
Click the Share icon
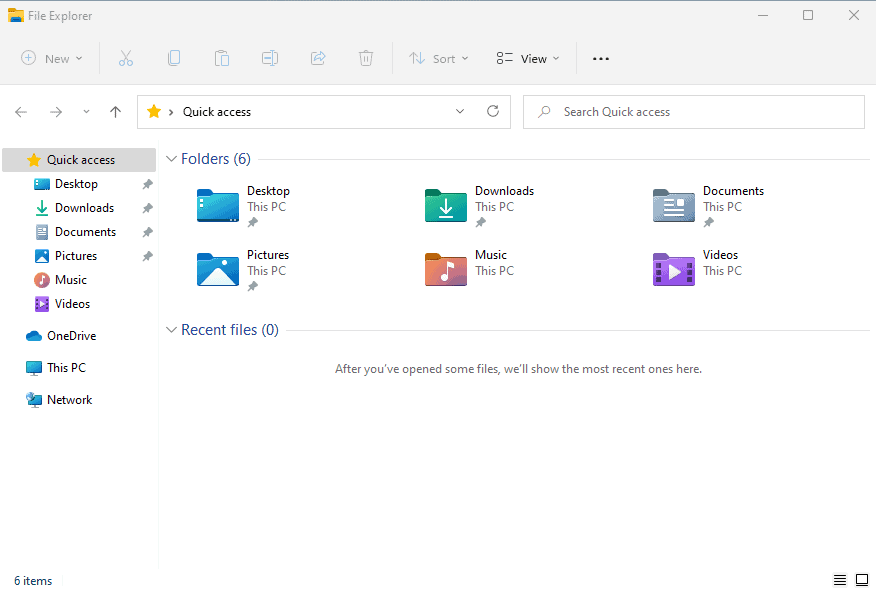point(318,58)
